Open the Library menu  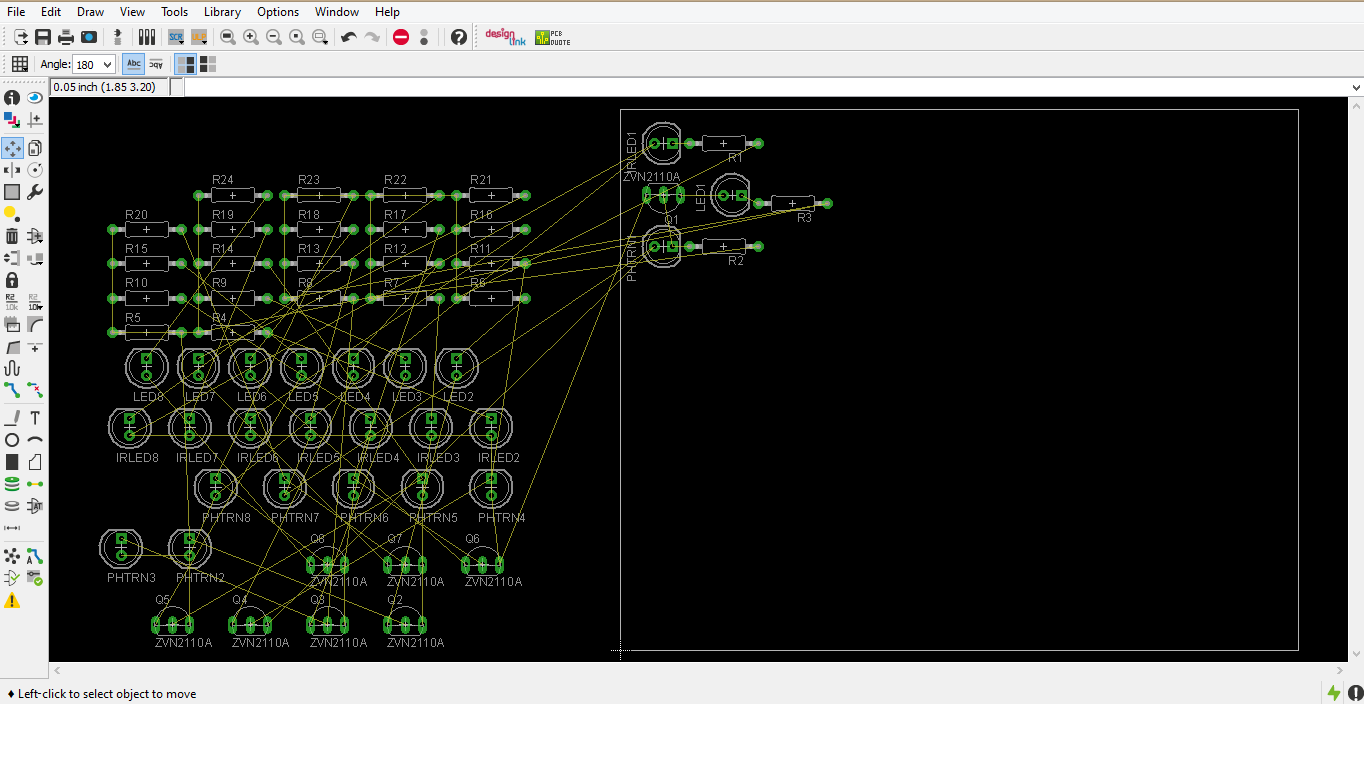(221, 11)
